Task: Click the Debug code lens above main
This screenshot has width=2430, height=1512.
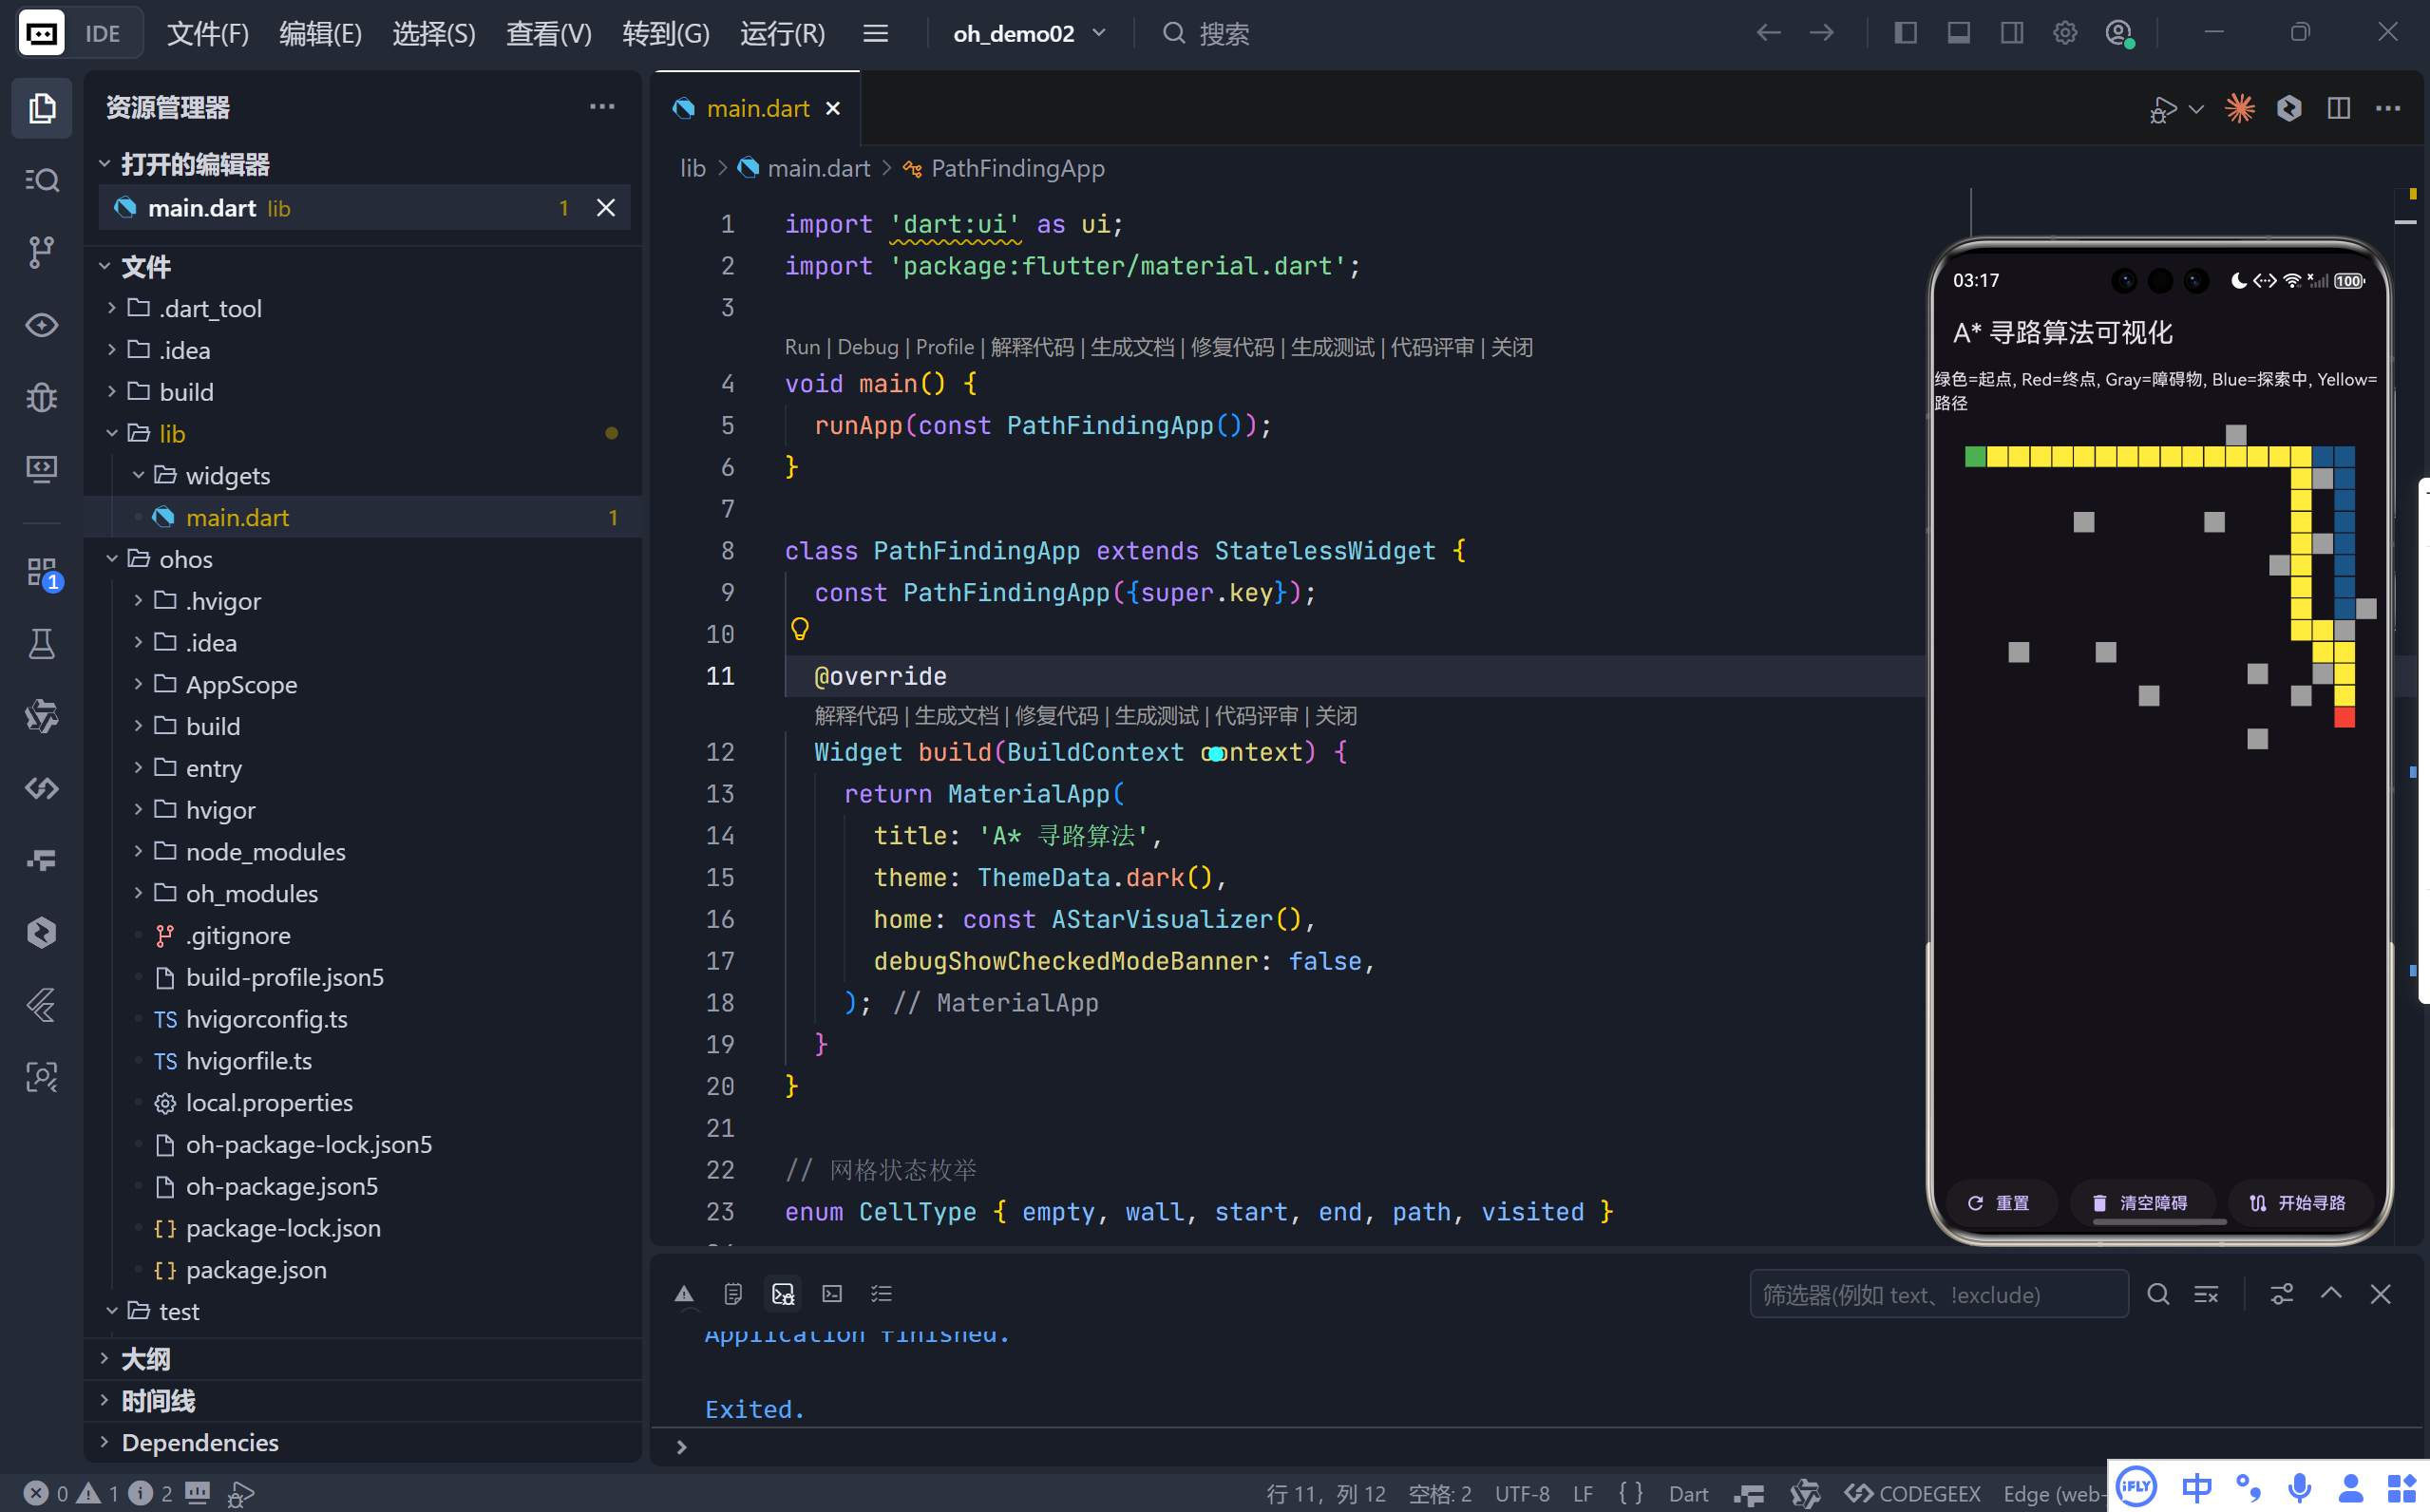Action: pyautogui.click(x=867, y=347)
